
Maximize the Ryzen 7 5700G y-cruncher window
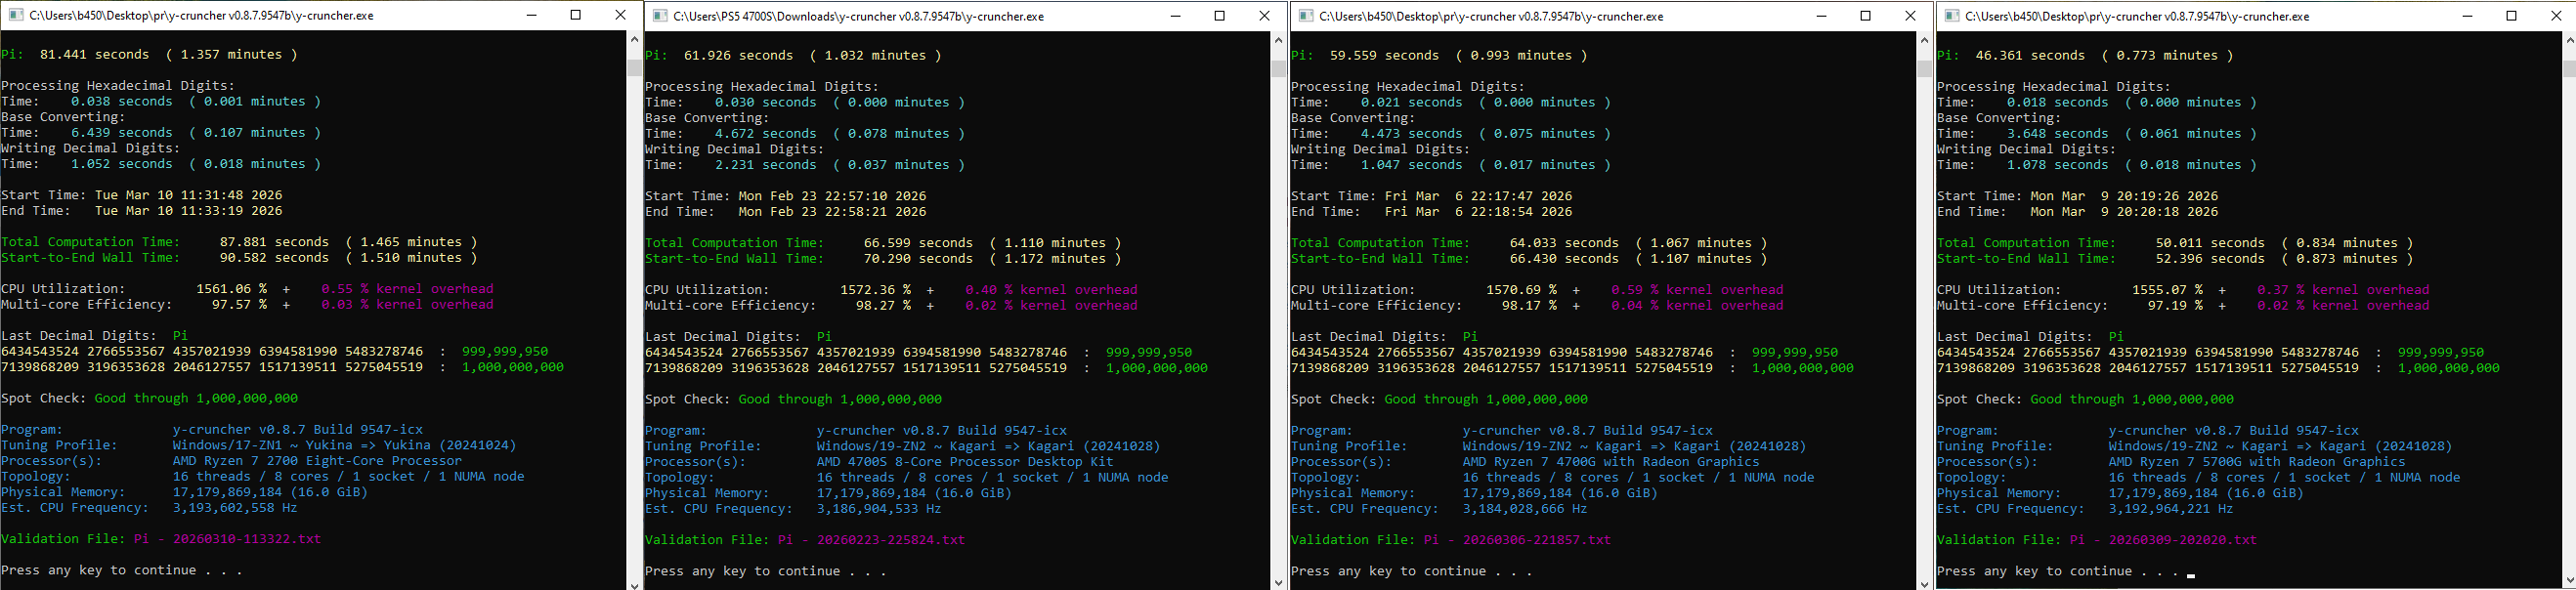tap(2511, 16)
